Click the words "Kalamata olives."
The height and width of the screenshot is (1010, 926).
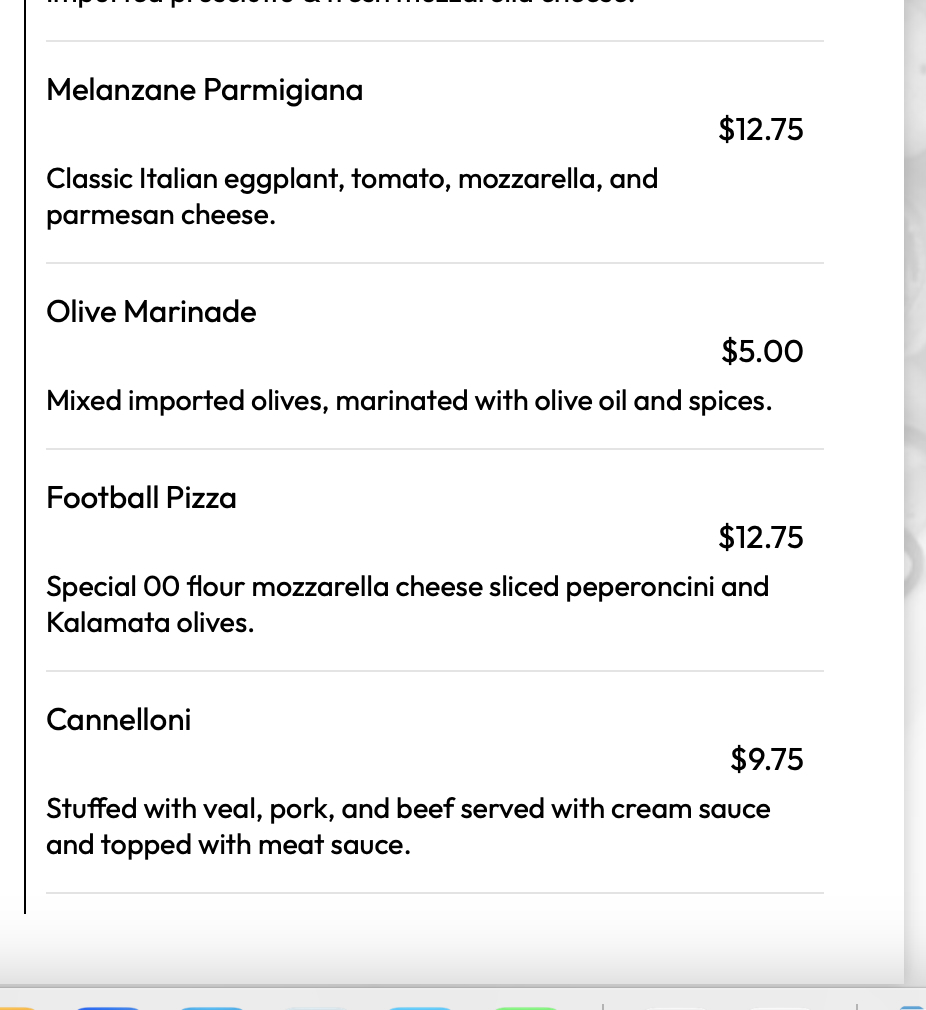[150, 623]
